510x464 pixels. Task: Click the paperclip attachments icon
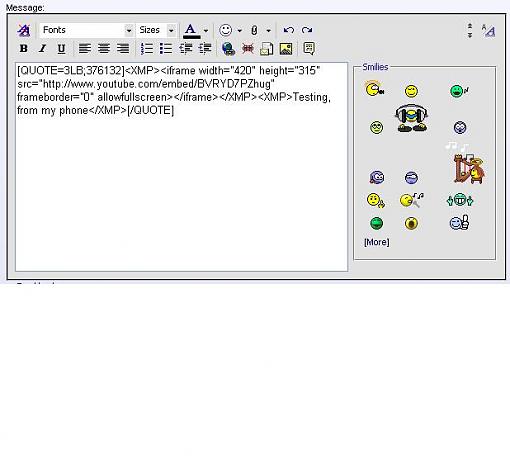(x=255, y=31)
